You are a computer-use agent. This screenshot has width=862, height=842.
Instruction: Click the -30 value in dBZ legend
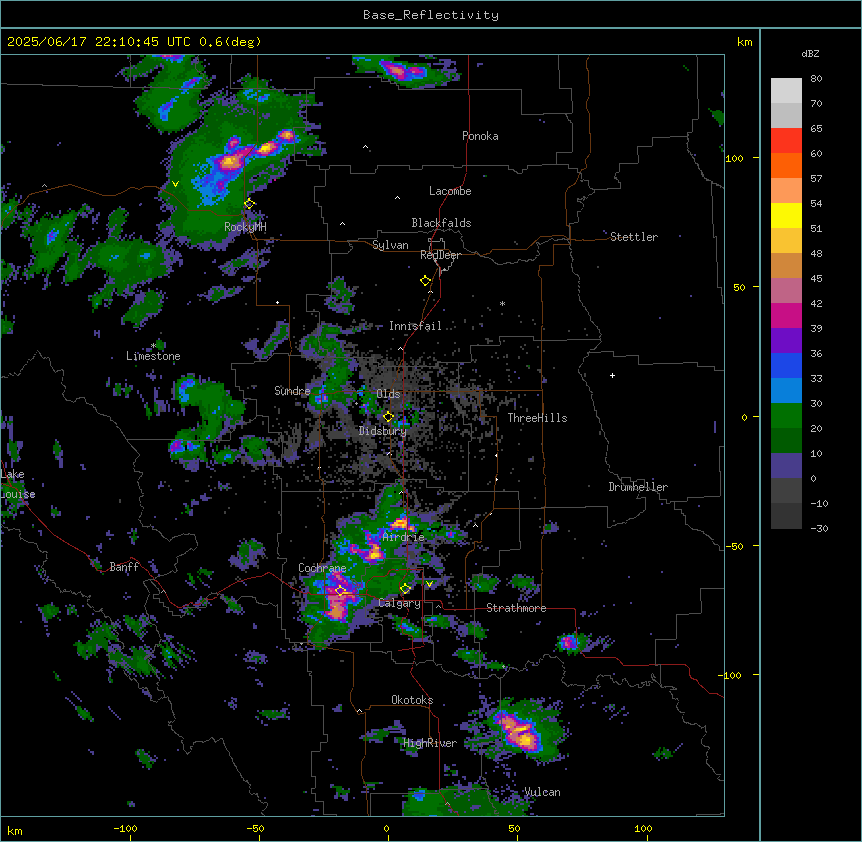819,528
